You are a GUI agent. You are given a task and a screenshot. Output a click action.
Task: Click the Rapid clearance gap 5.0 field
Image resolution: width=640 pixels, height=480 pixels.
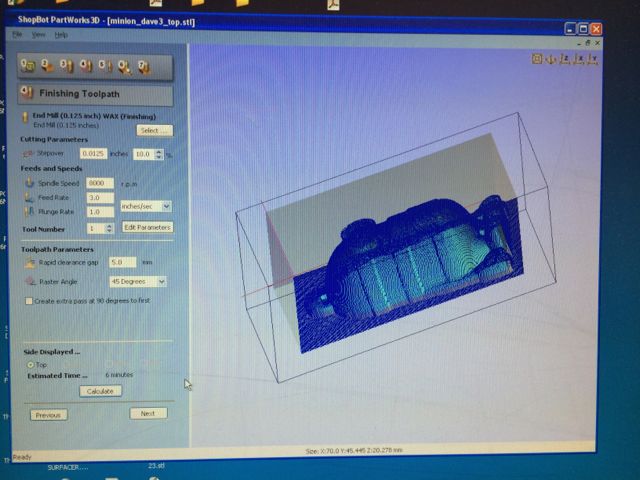pyautogui.click(x=122, y=262)
